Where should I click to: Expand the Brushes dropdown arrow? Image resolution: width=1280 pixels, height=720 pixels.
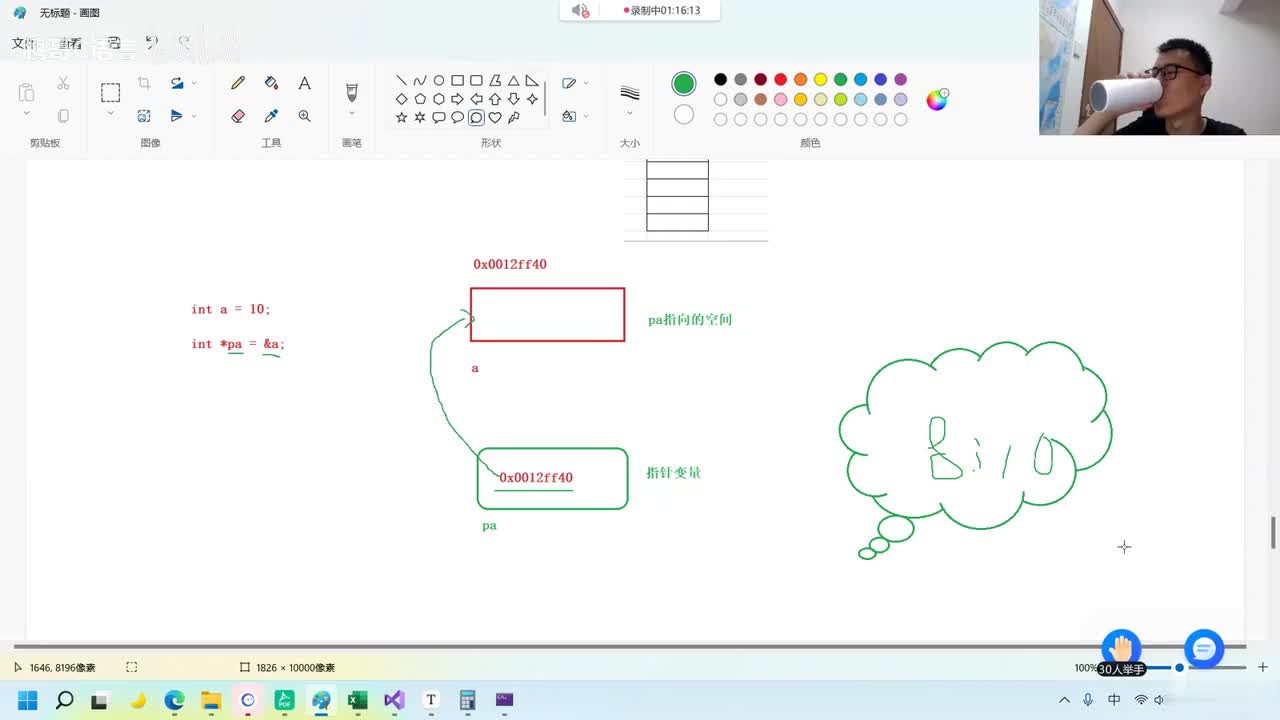351,114
